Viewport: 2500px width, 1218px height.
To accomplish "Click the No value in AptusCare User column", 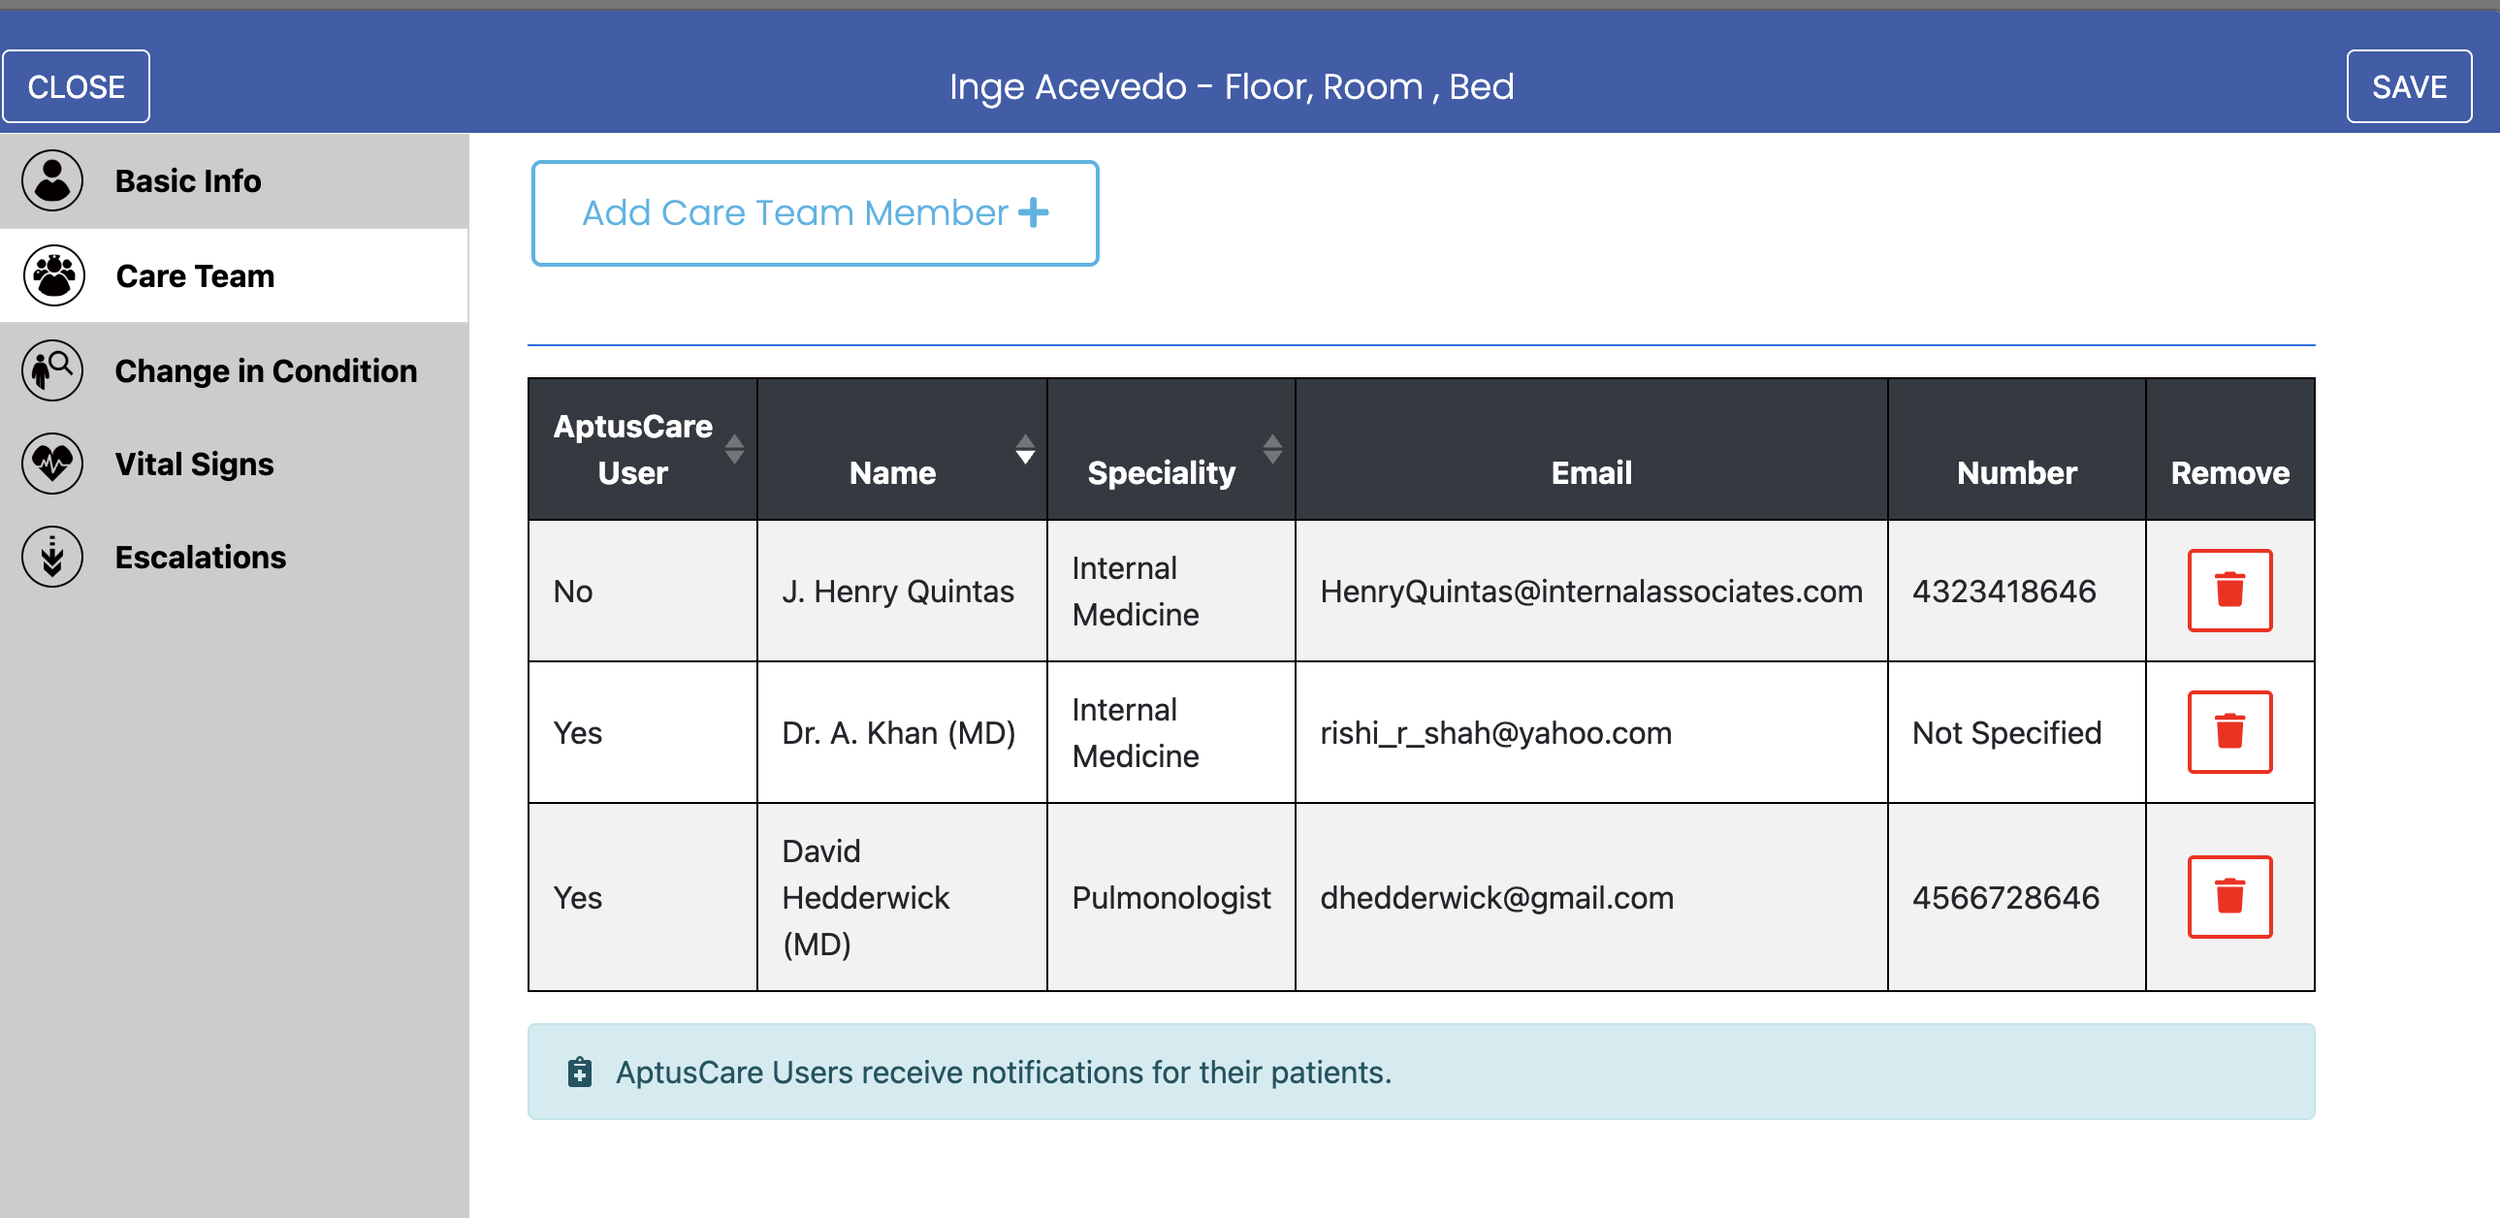I will click(573, 591).
